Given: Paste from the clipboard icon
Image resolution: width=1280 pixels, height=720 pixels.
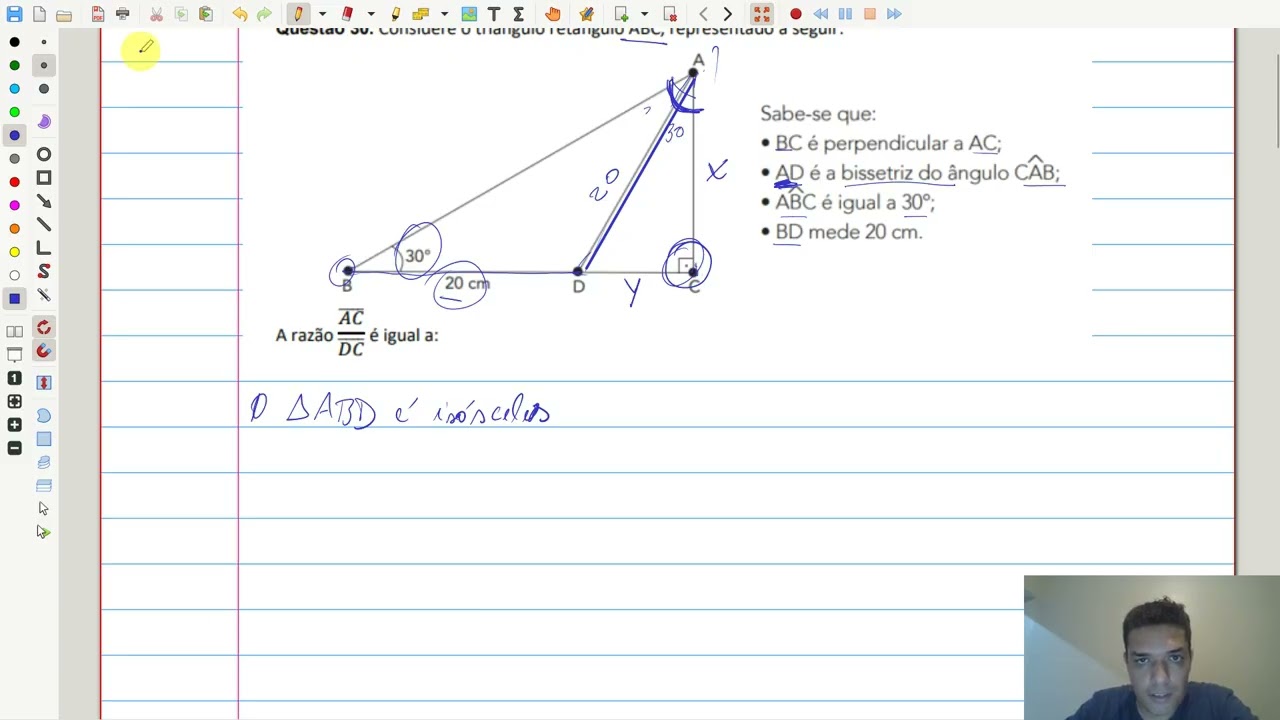Looking at the screenshot, I should (206, 14).
